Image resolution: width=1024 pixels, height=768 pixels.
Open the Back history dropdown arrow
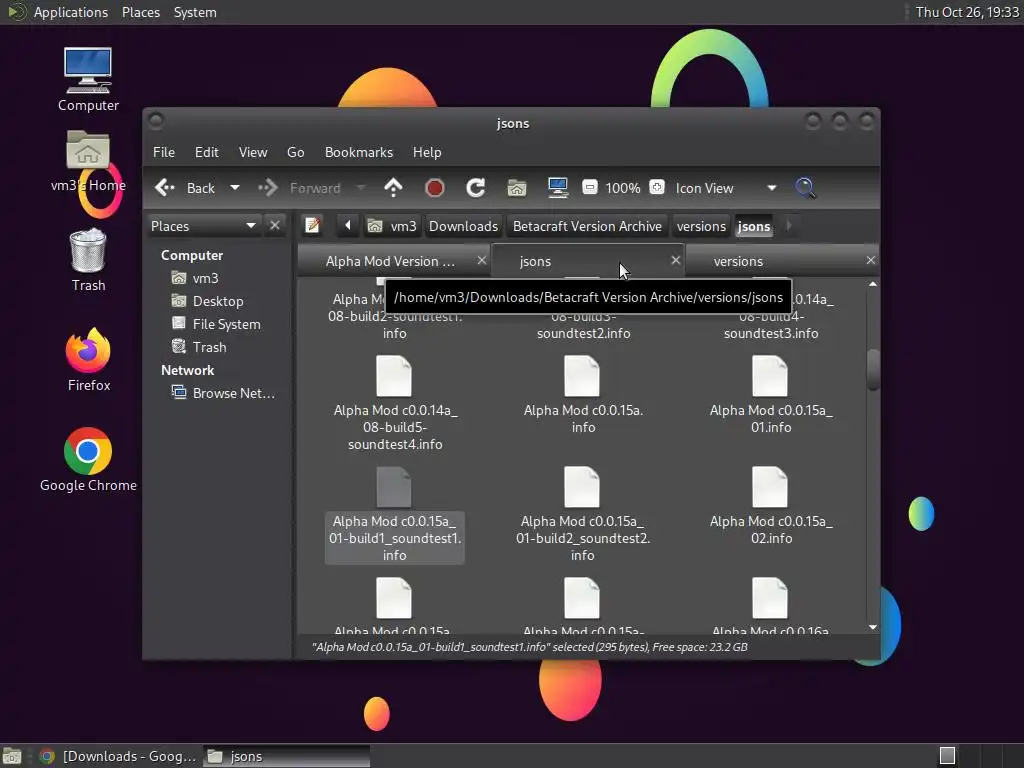click(x=234, y=188)
